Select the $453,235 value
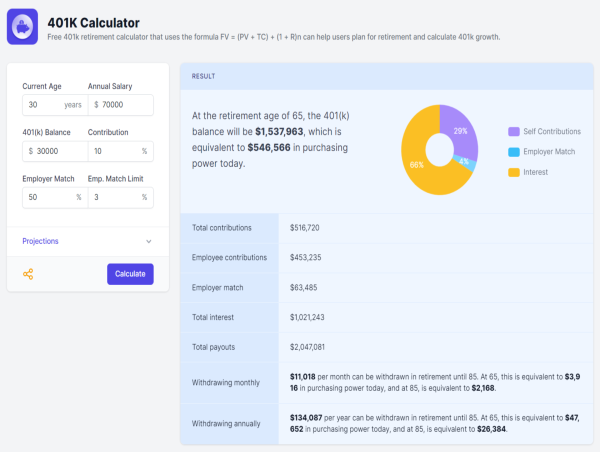600x452 pixels. point(305,258)
